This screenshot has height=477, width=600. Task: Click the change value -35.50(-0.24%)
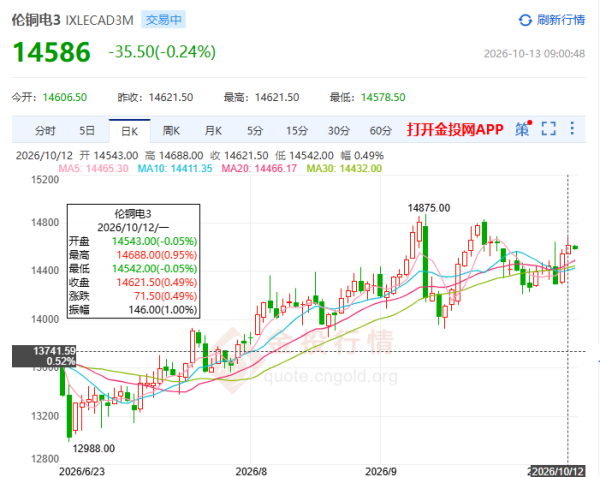(162, 52)
